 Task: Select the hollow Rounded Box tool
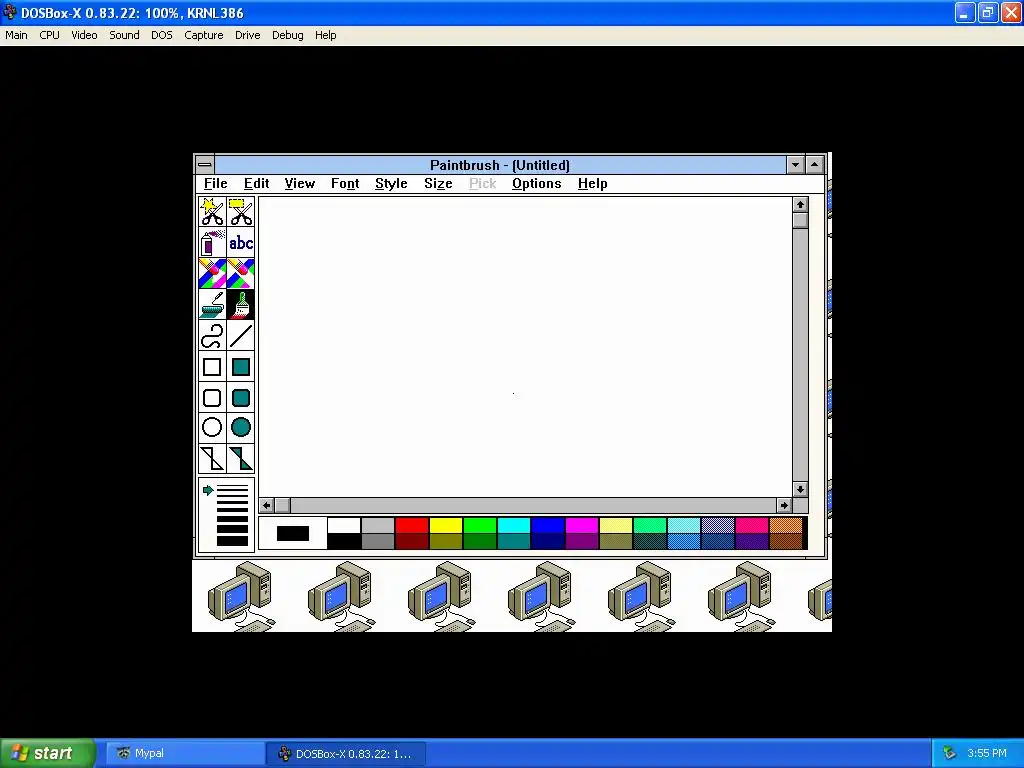212,397
